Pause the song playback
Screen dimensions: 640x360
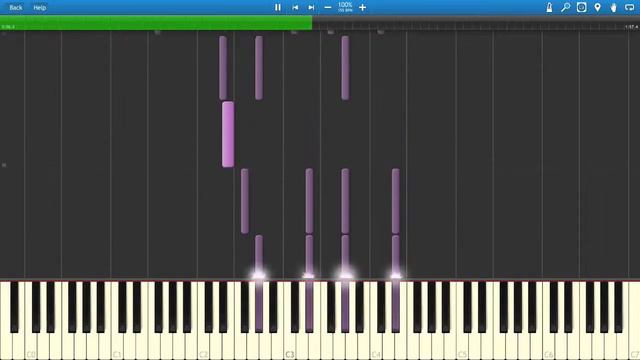(278, 7)
